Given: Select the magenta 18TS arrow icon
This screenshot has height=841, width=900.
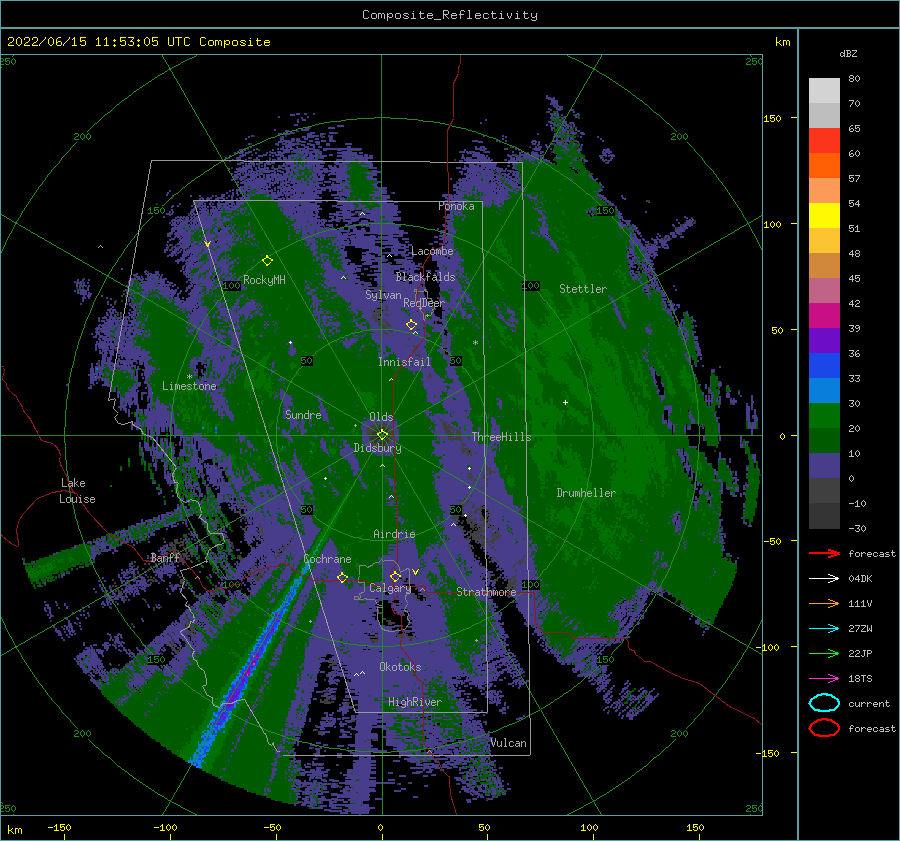Looking at the screenshot, I should pos(824,679).
